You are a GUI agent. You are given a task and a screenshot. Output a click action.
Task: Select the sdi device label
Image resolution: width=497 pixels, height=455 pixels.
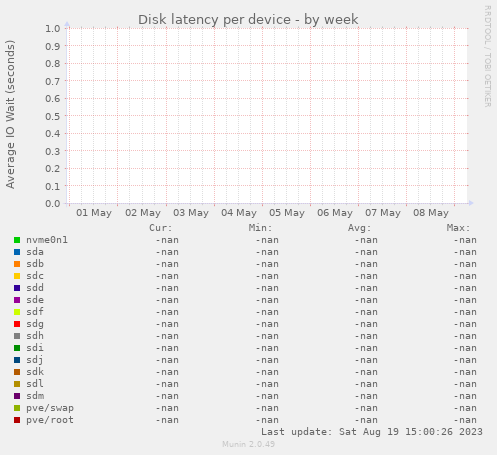(x=35, y=348)
